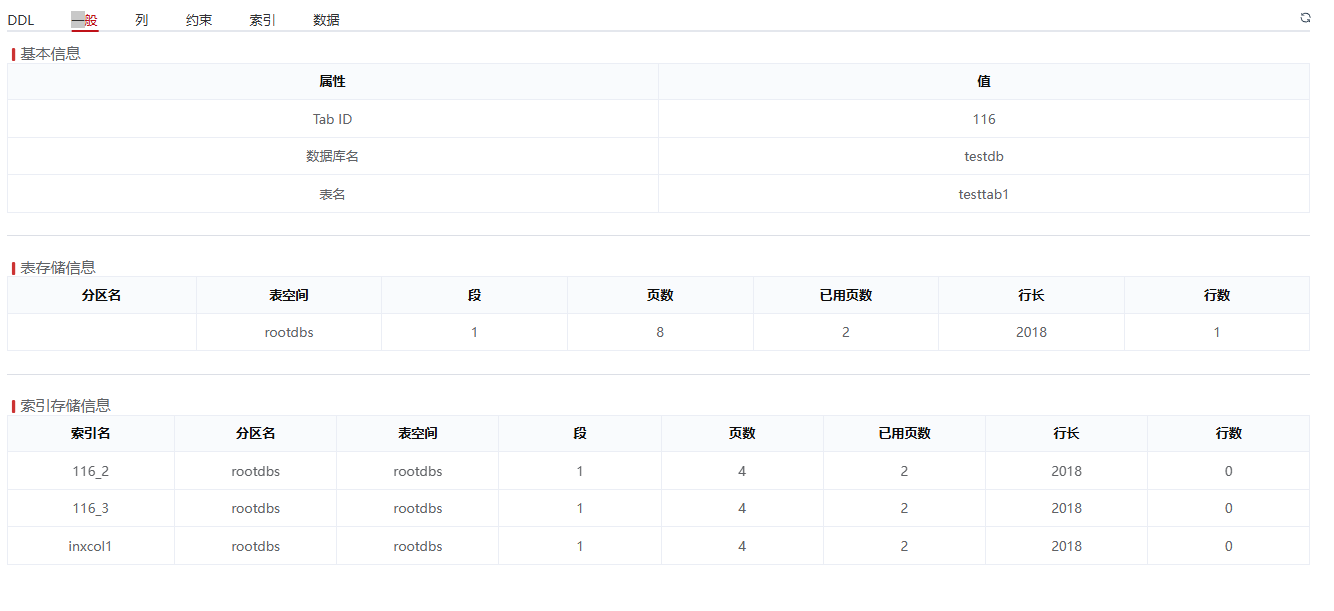Viewport: 1334px width, 611px height.
Task: Click the 表存储信息 section heading
Action: [58, 267]
